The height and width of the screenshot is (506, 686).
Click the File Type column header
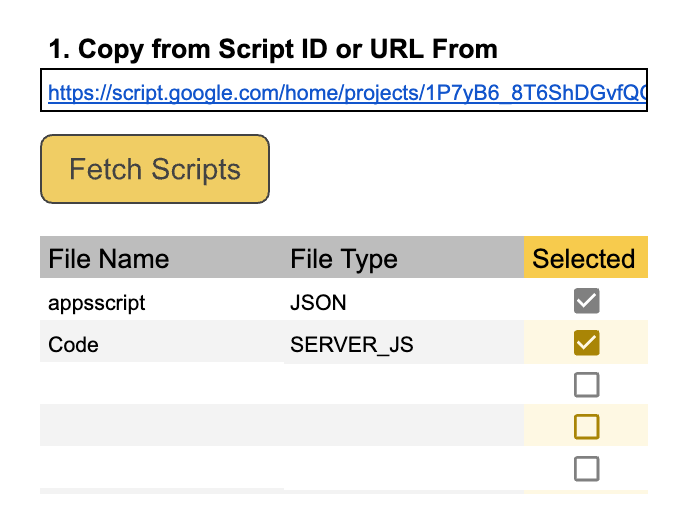(x=344, y=259)
